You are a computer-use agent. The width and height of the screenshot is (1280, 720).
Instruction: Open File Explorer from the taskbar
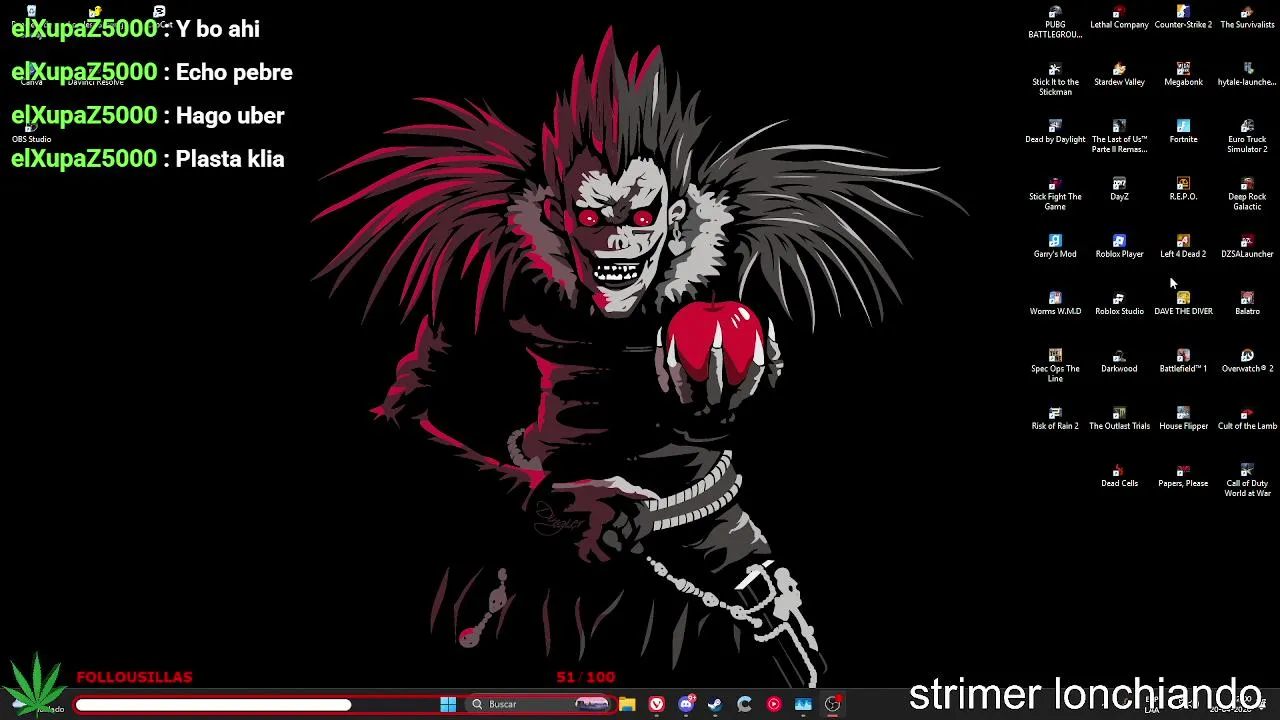click(x=627, y=704)
